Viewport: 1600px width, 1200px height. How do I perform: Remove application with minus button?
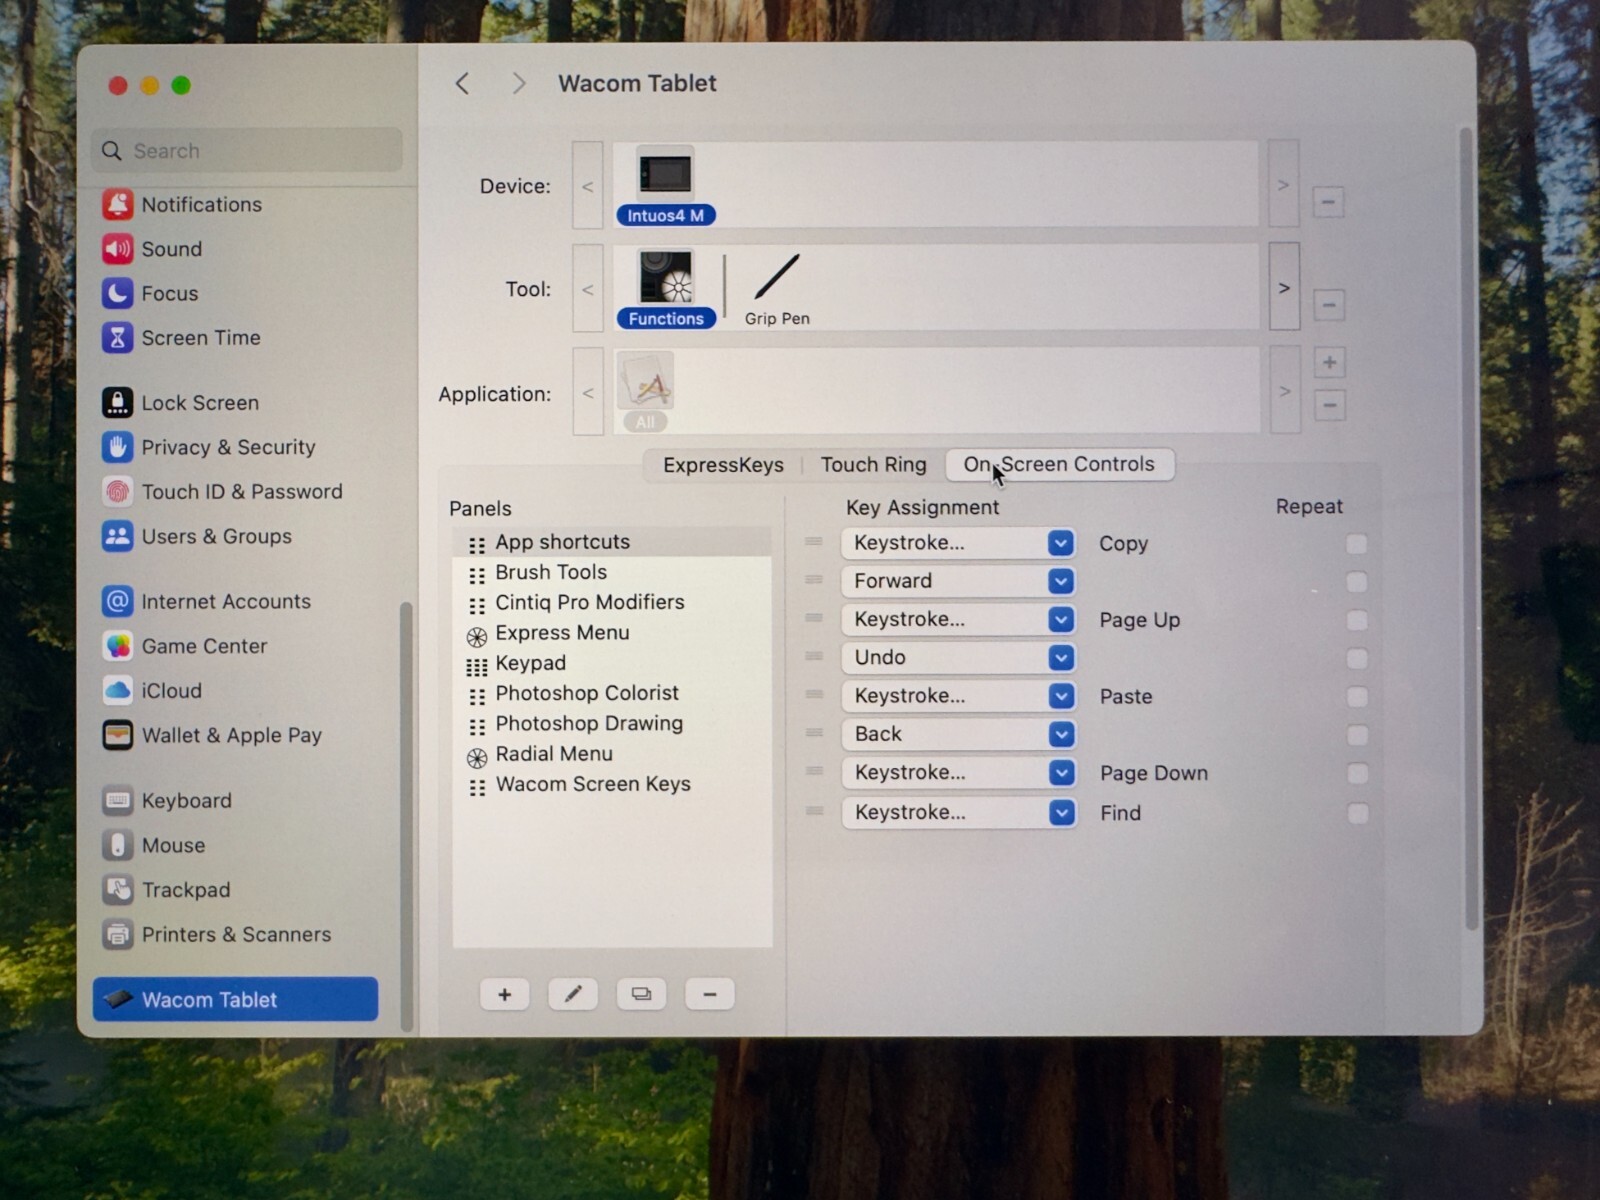(x=1329, y=406)
